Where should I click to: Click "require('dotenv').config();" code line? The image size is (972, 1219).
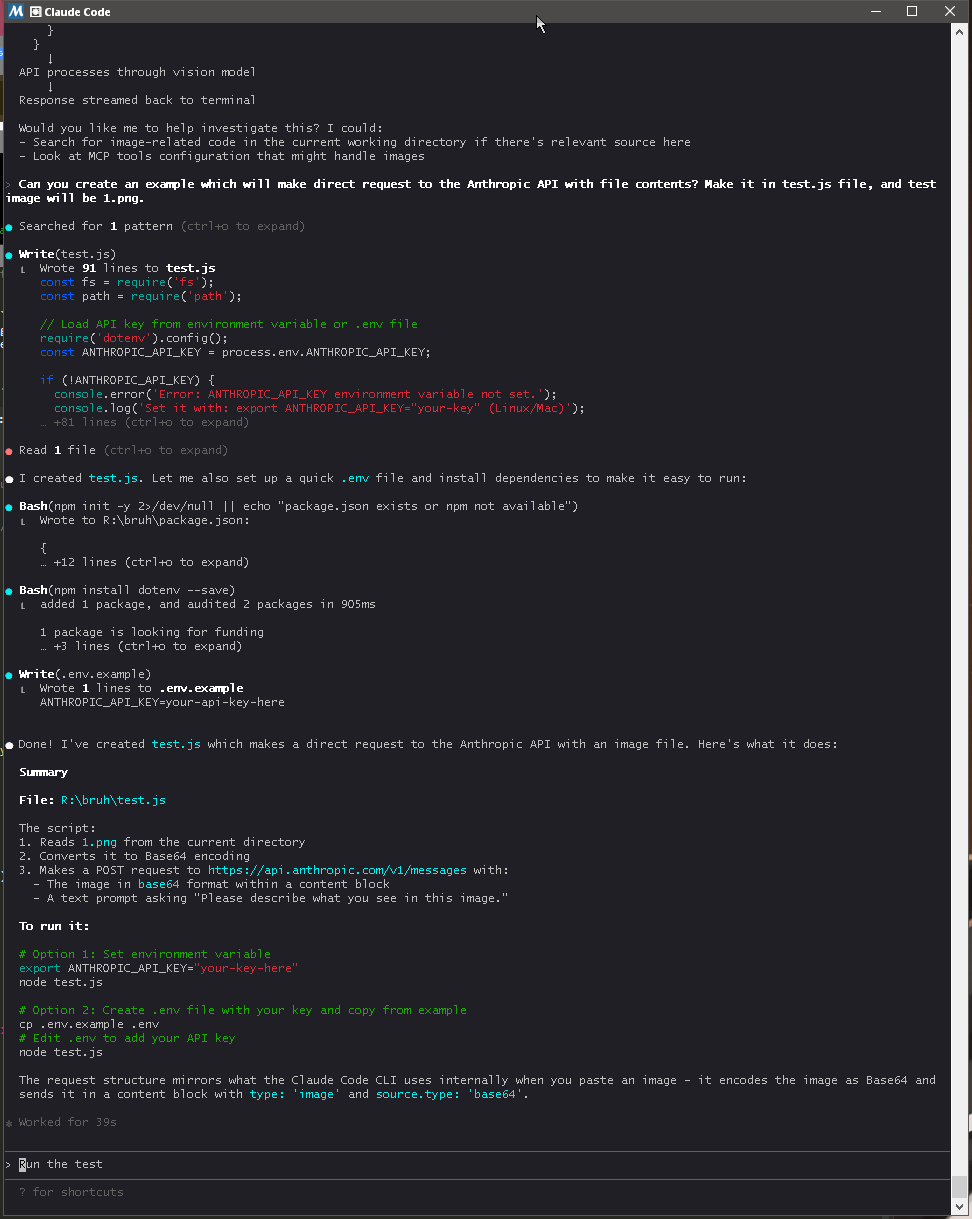coord(134,338)
